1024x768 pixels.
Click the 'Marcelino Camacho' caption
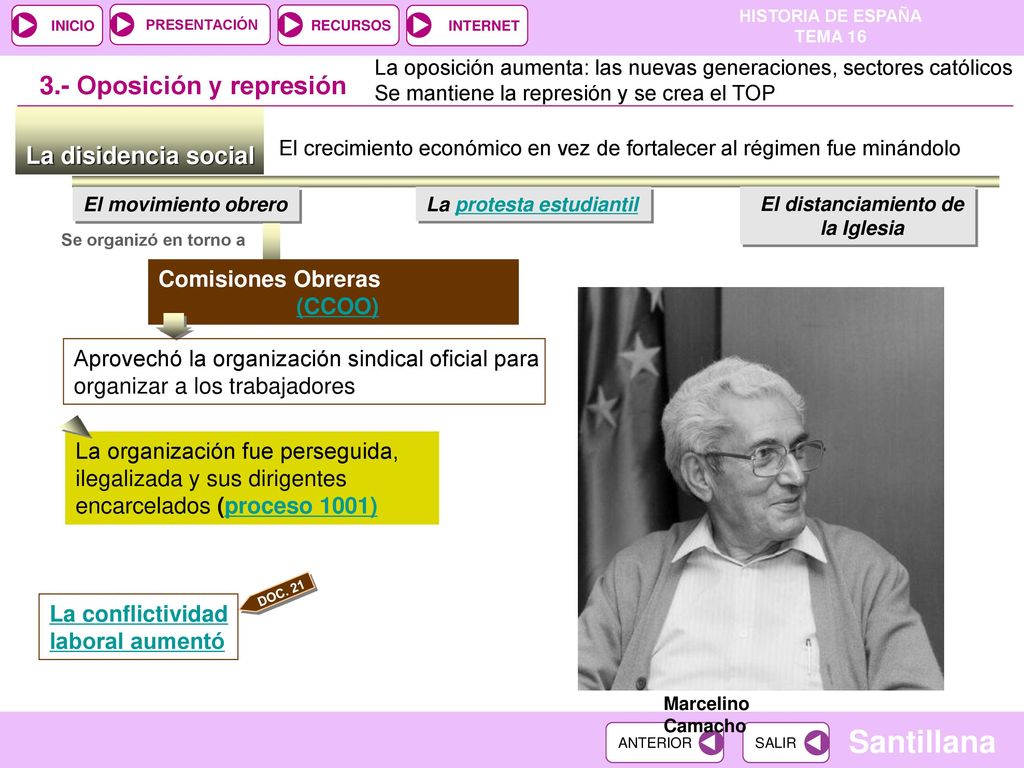tap(705, 714)
